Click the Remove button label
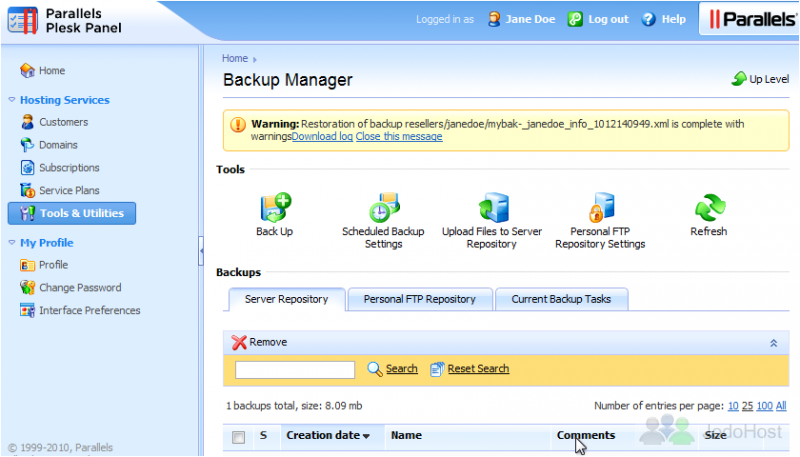Screen dimensions: 800x457 [x=268, y=342]
